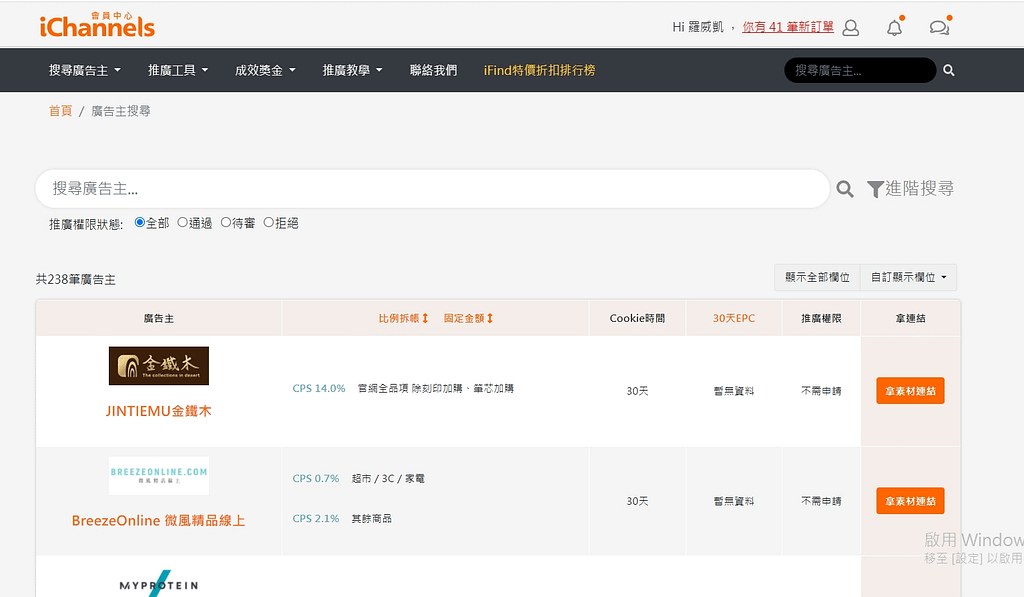Expand the 推廣工具 menu dropdown
This screenshot has width=1024, height=597.
click(x=178, y=70)
